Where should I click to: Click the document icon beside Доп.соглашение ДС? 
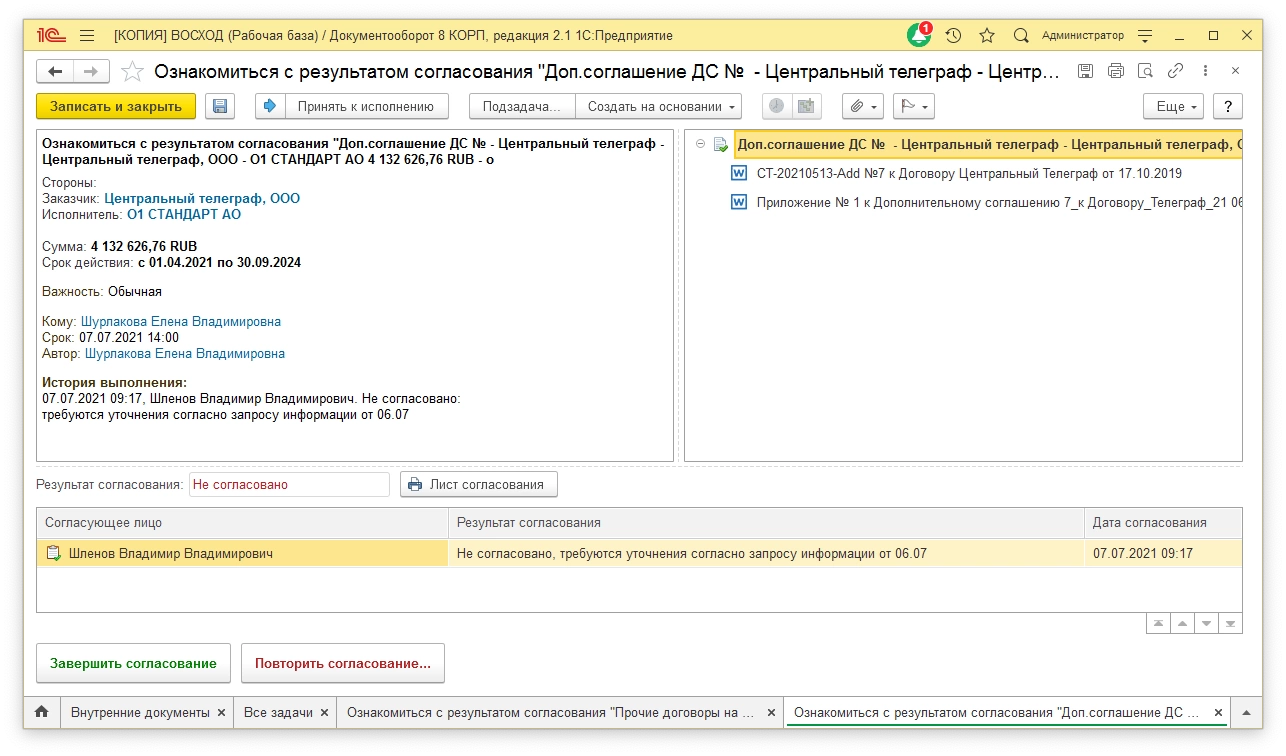click(x=721, y=145)
